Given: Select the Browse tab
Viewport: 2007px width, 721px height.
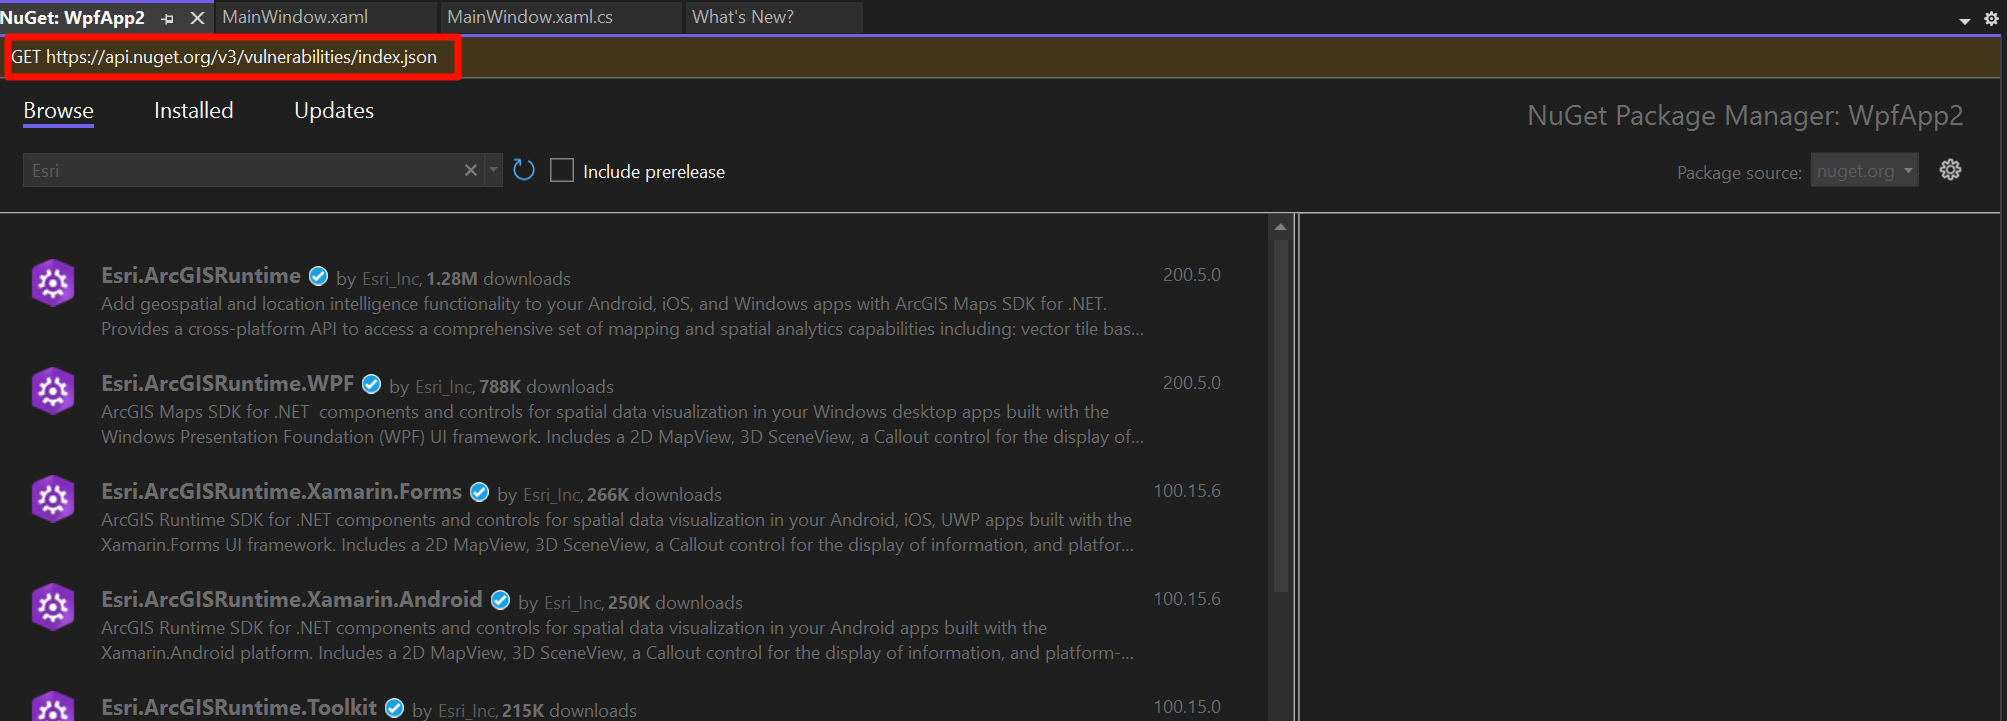Looking at the screenshot, I should [x=59, y=111].
